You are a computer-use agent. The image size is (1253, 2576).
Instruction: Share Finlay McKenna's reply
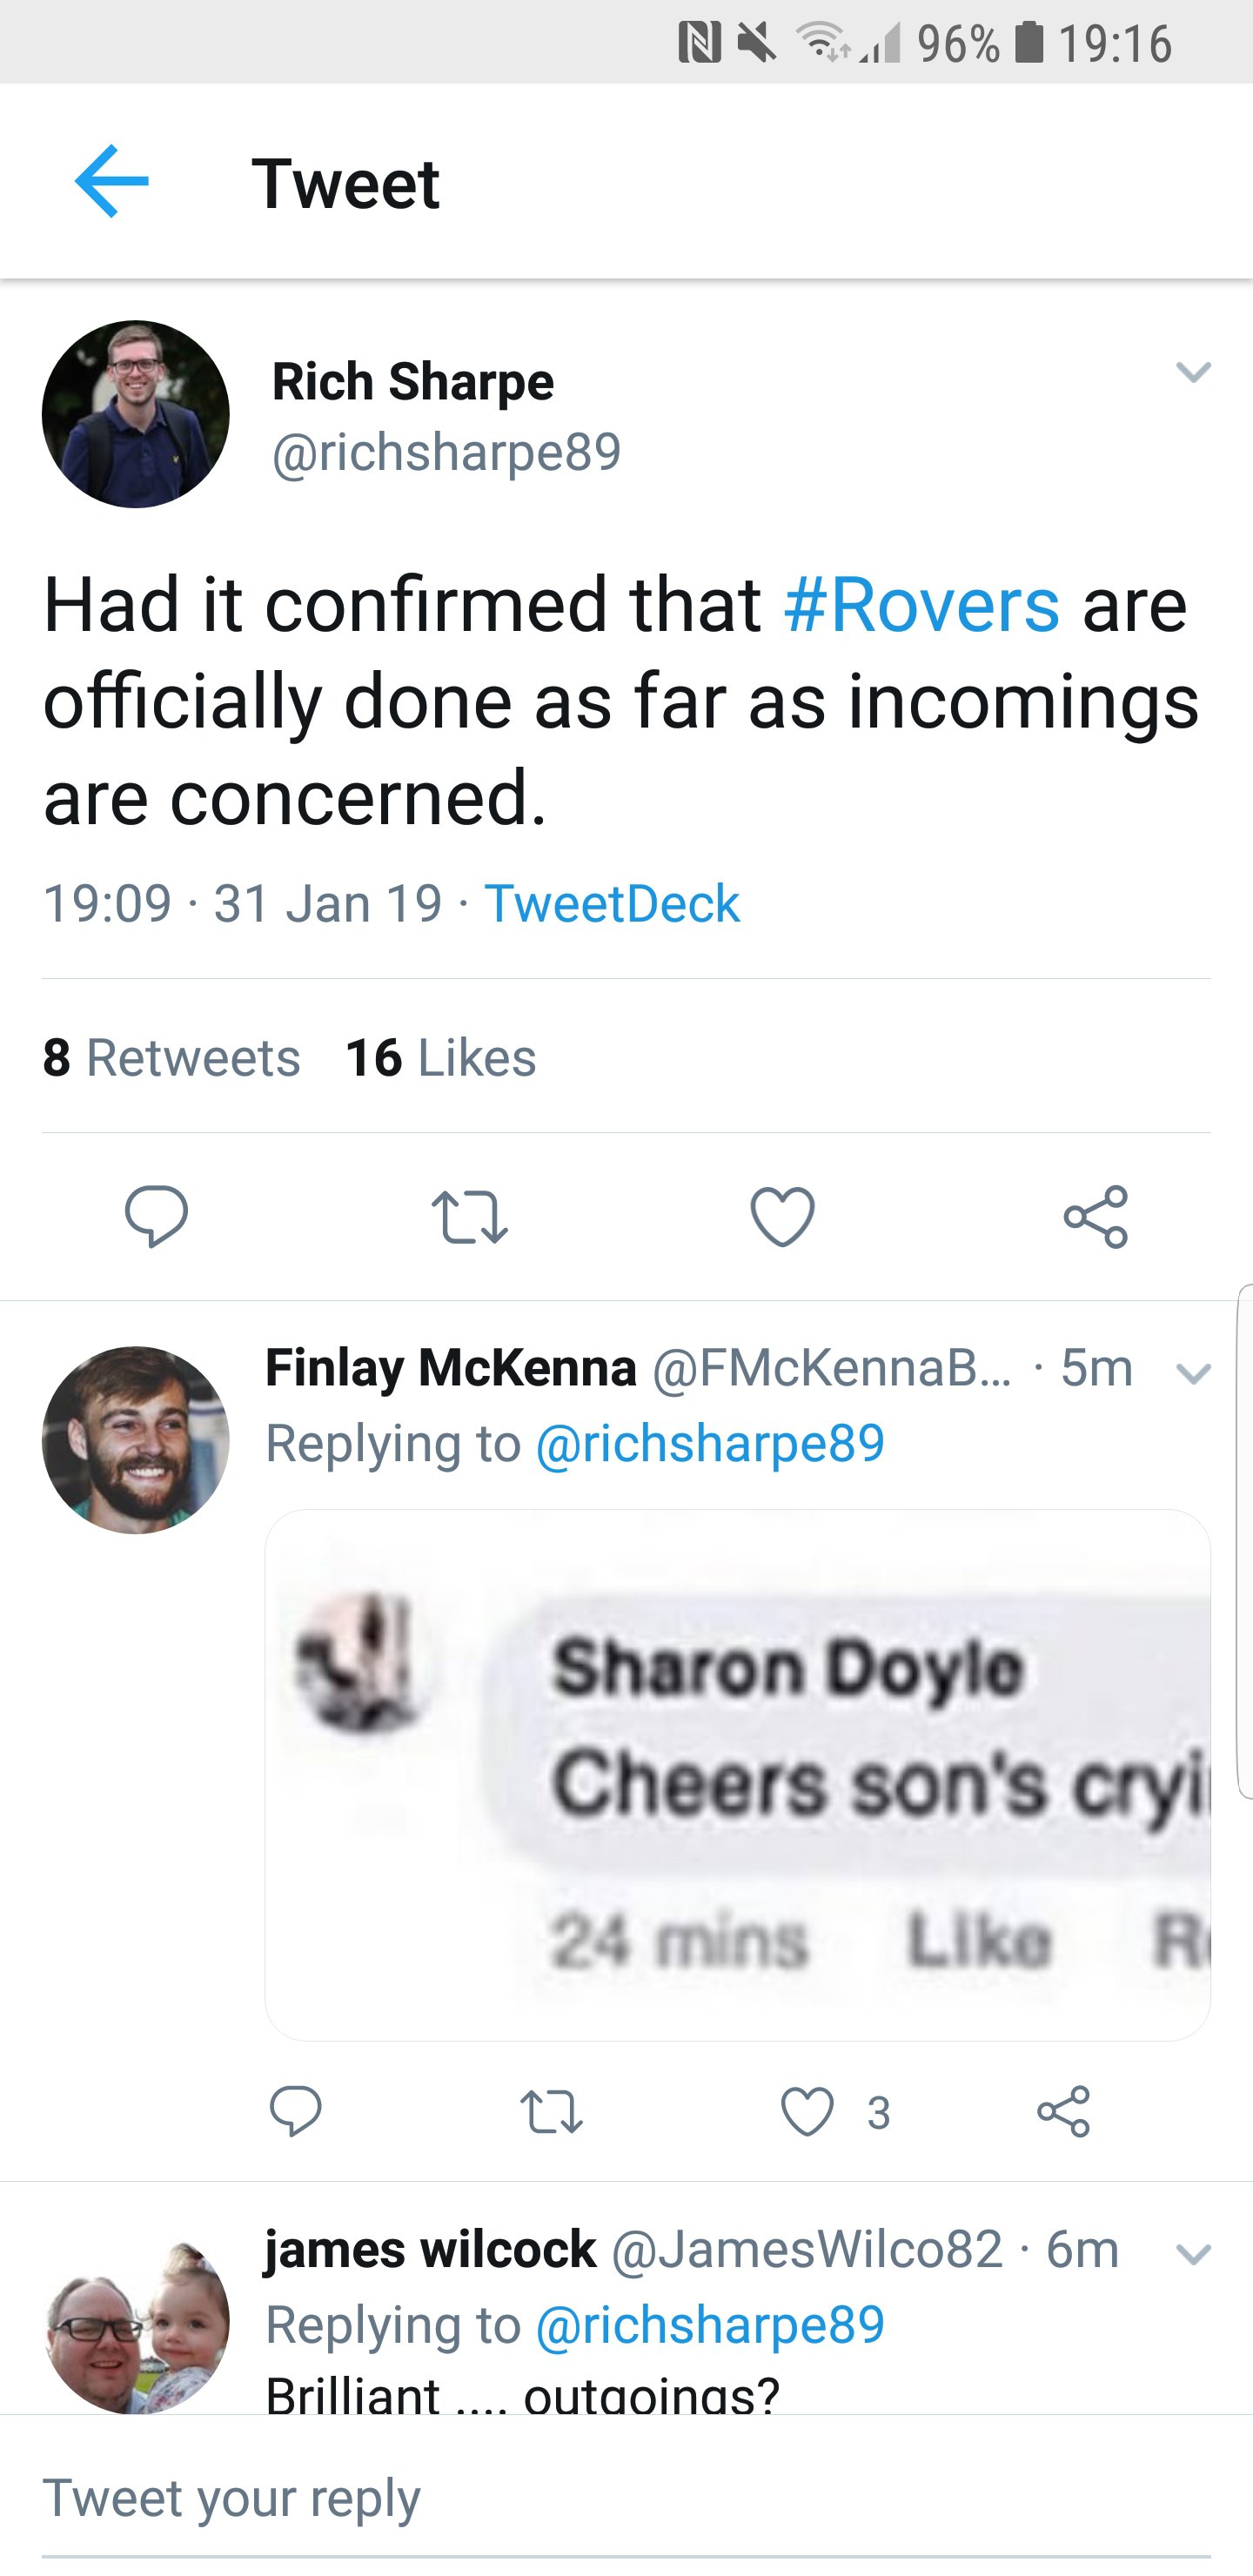tap(1063, 2111)
